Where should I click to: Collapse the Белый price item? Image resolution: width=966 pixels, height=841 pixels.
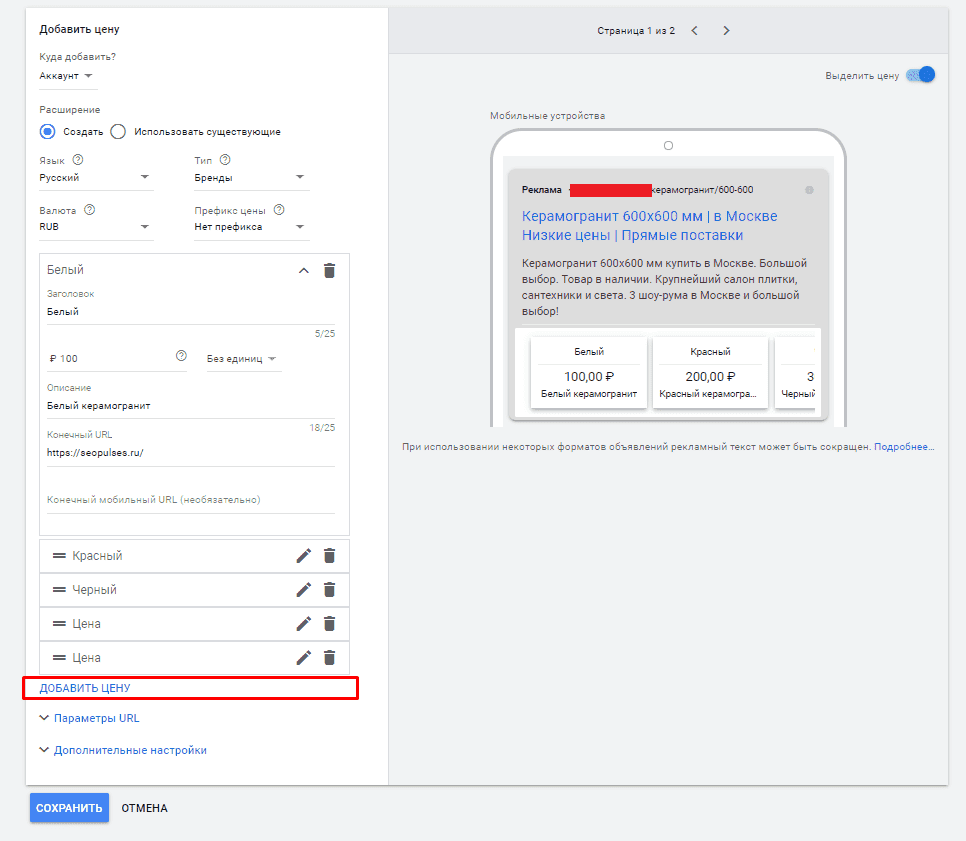coord(304,270)
